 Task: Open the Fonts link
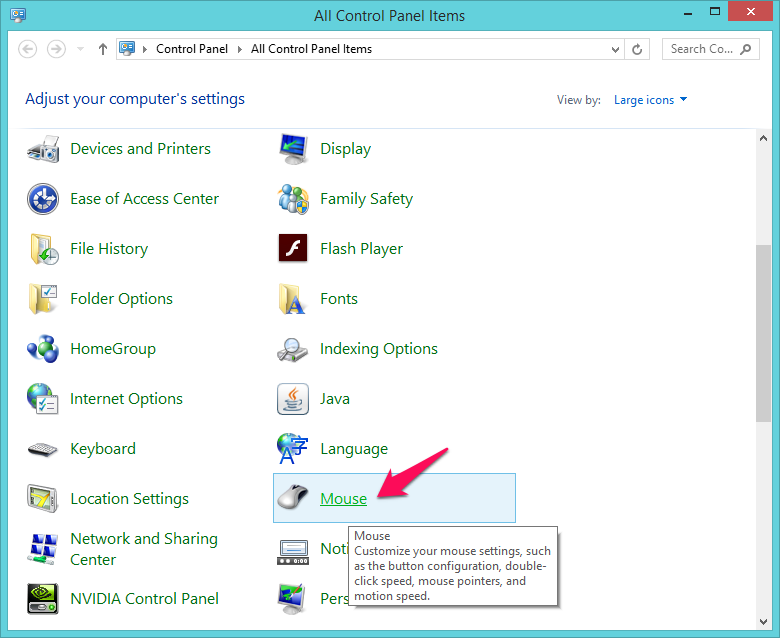point(339,299)
